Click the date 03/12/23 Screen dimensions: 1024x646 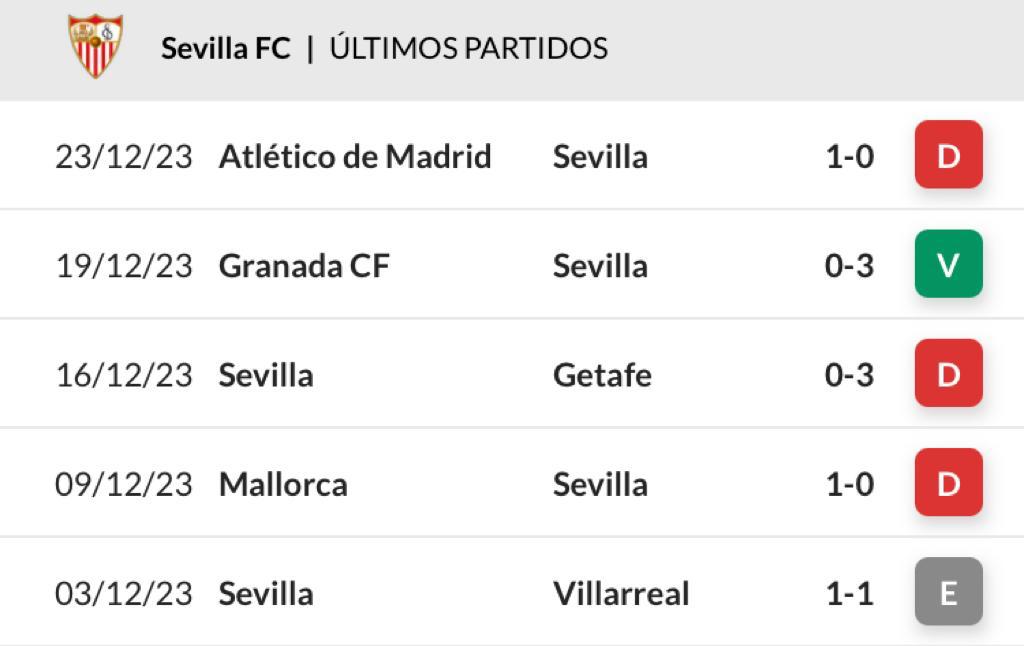tap(124, 594)
